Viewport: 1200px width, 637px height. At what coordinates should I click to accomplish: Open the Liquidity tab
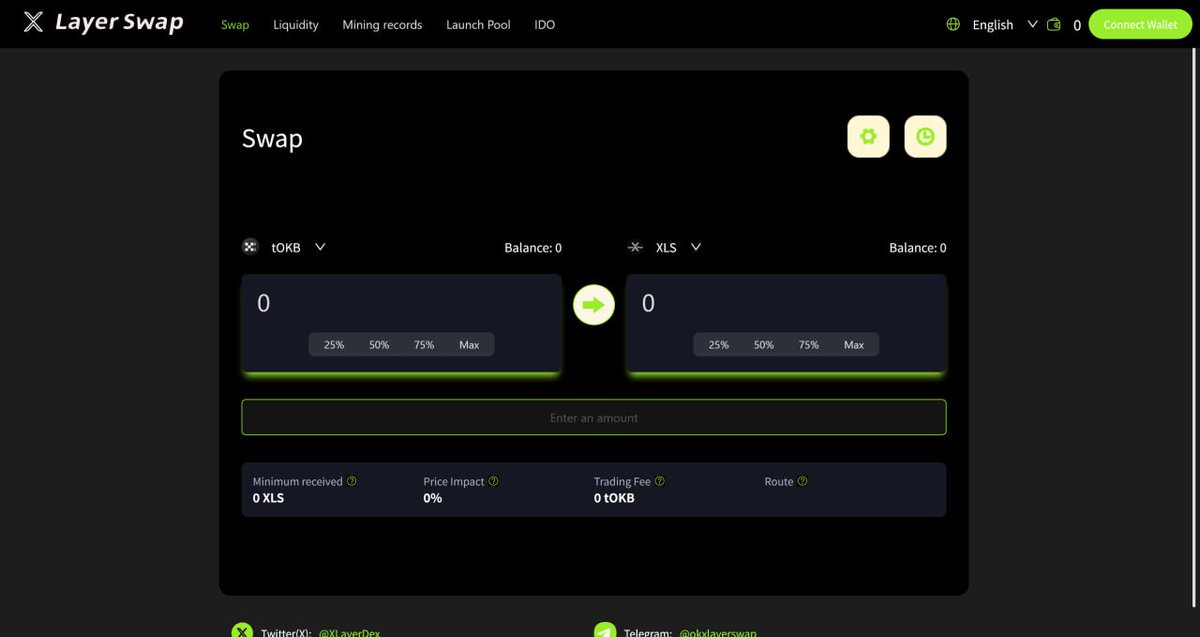tap(296, 24)
